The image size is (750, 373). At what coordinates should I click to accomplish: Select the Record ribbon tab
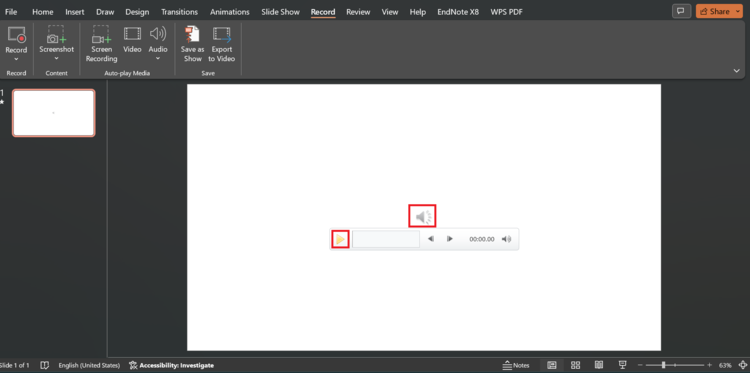coord(323,12)
